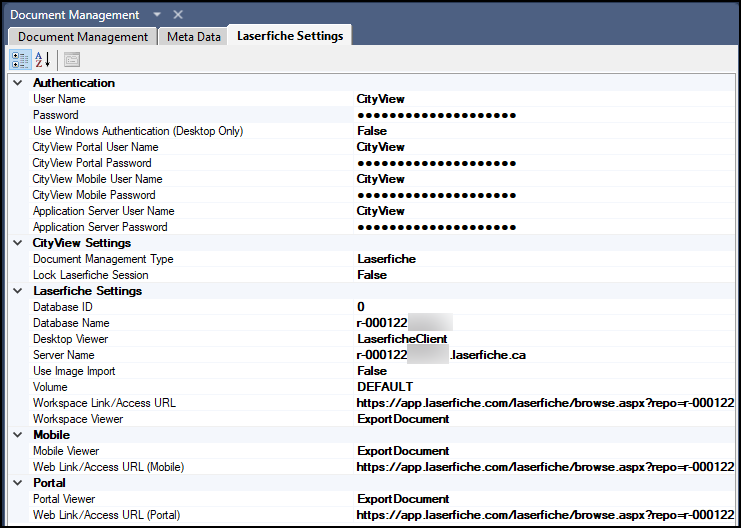Collapse the Mobile category
Screen dimensions: 741x528
click(17, 435)
